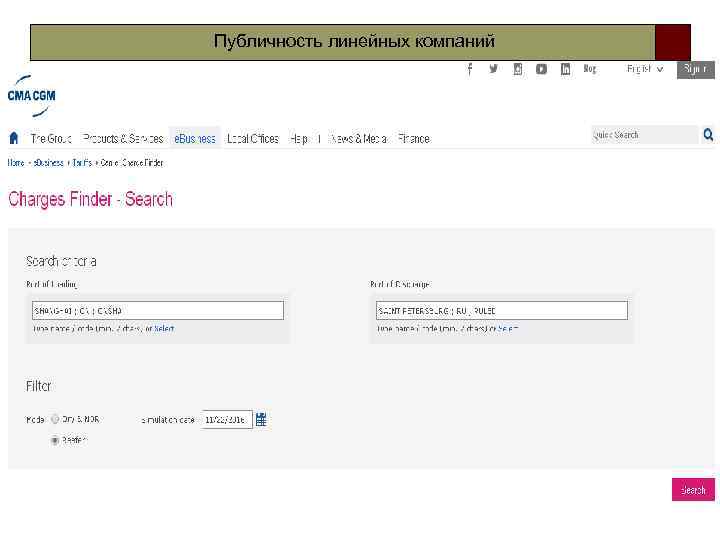Click the pink Search button
This screenshot has width=720, height=540.
click(693, 489)
